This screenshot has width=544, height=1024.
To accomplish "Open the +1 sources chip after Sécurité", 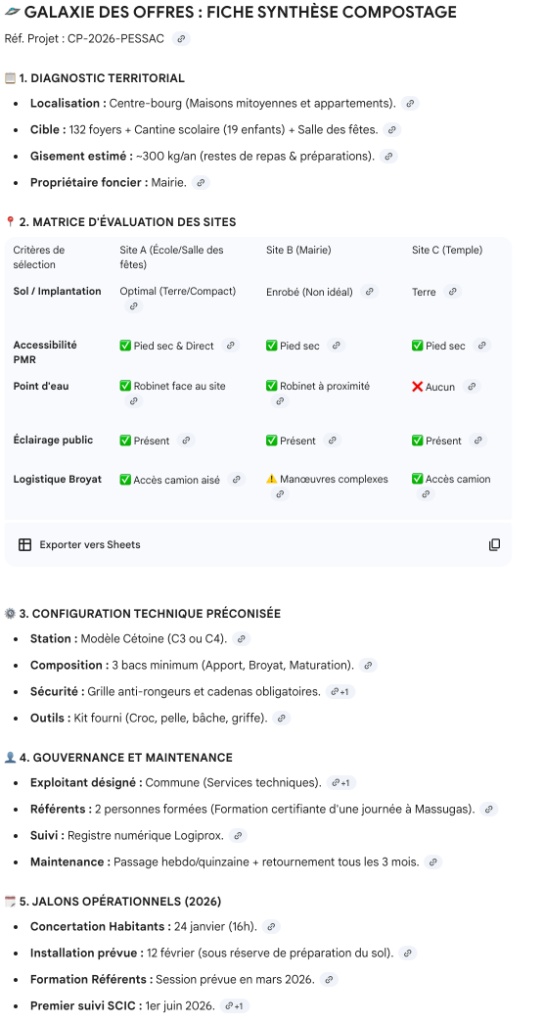I will pyautogui.click(x=340, y=691).
